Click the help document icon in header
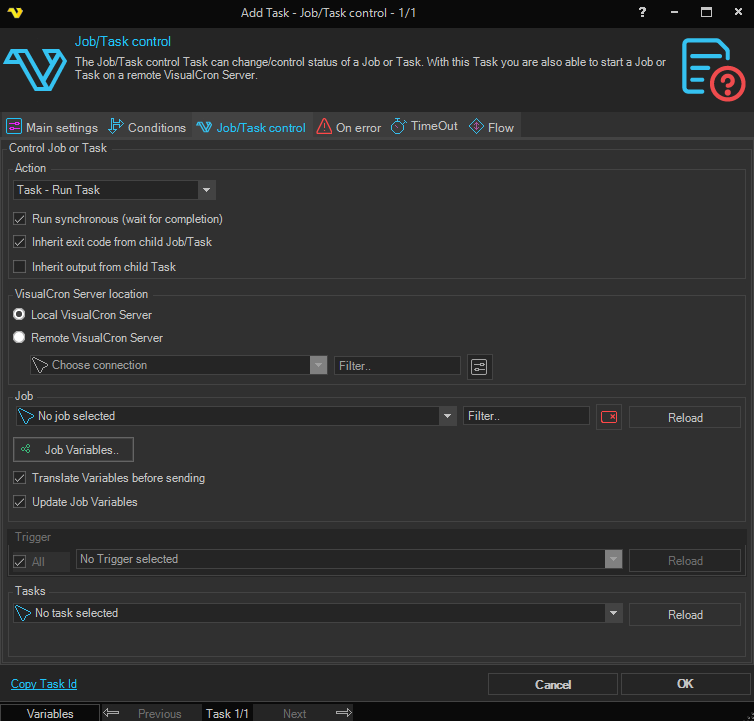This screenshot has height=721, width=754. (711, 67)
